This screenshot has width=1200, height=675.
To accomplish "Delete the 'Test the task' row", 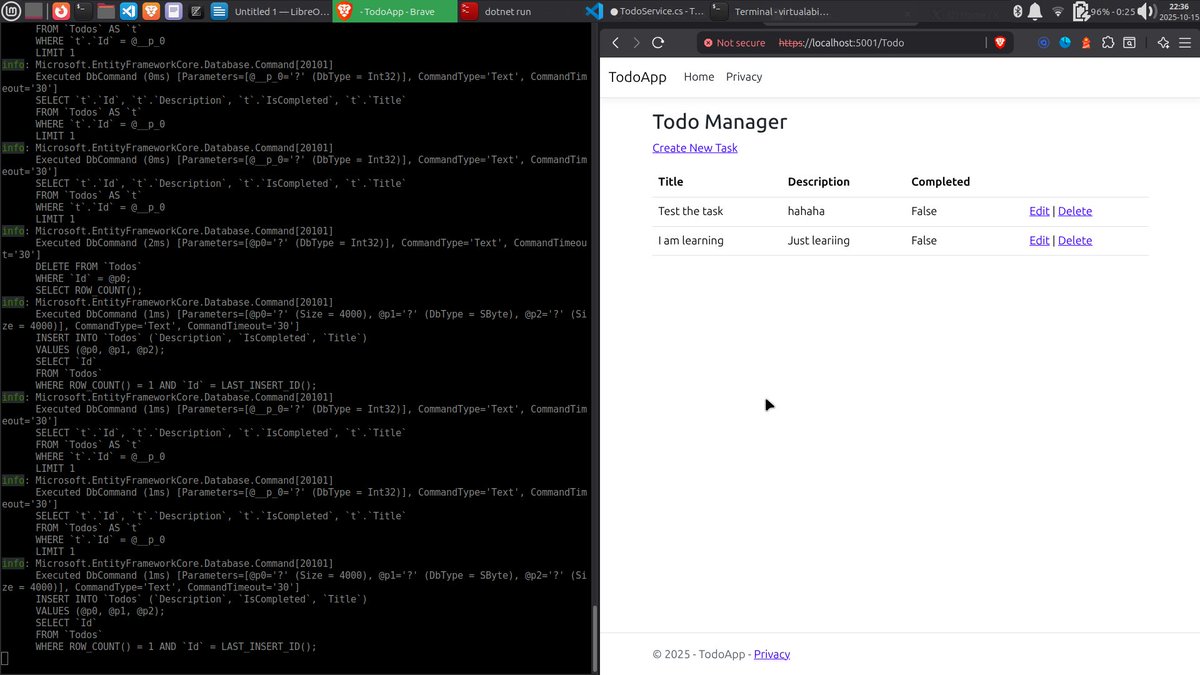I will click(1075, 211).
